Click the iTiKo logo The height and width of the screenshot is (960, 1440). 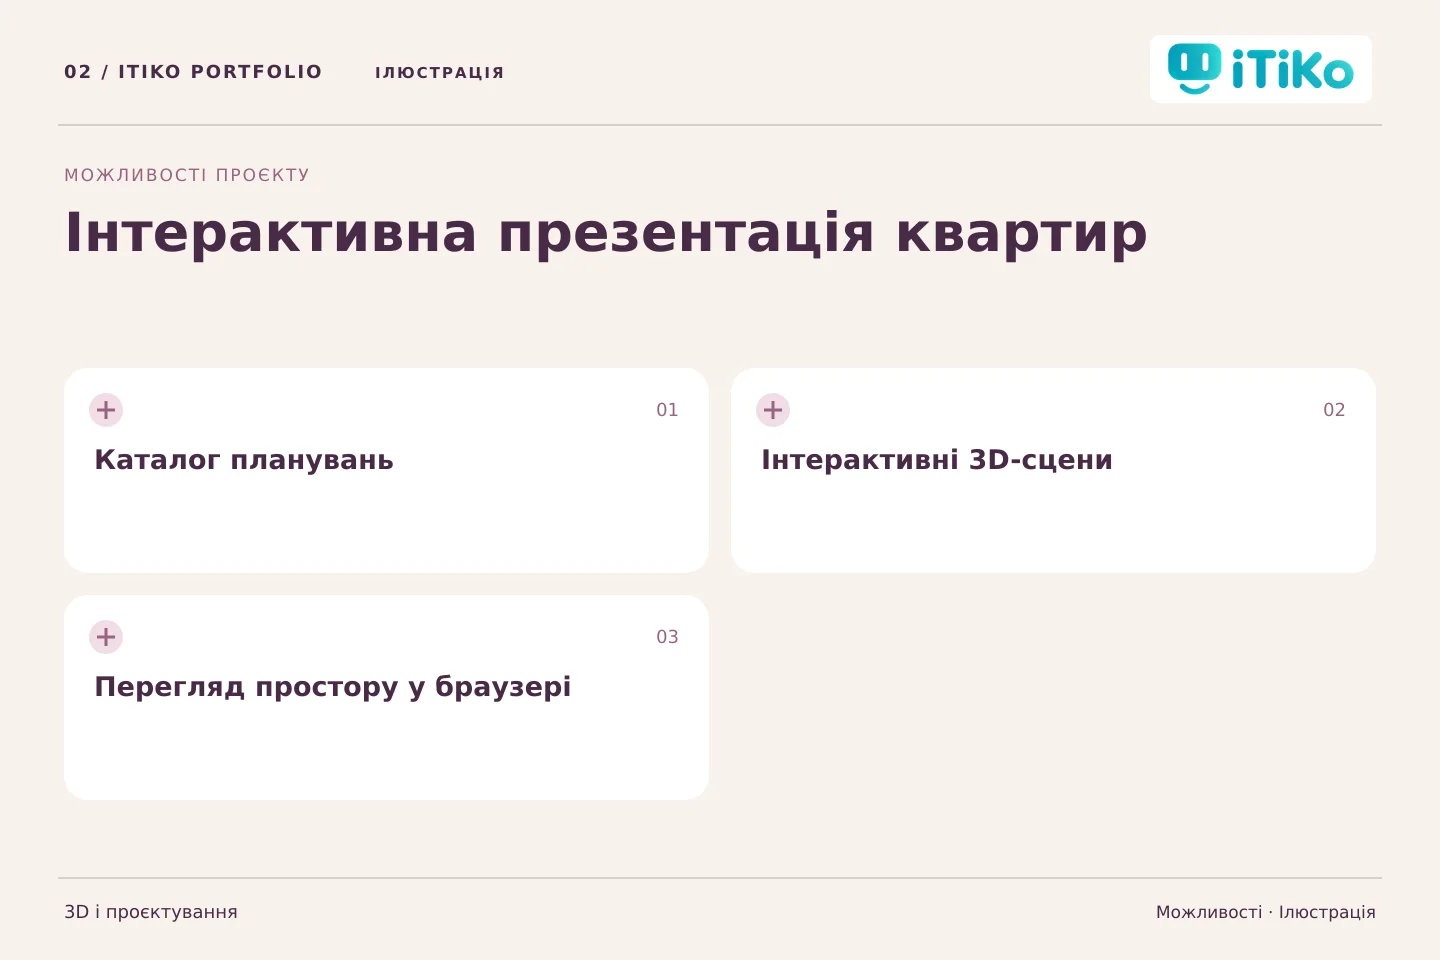tap(1260, 69)
